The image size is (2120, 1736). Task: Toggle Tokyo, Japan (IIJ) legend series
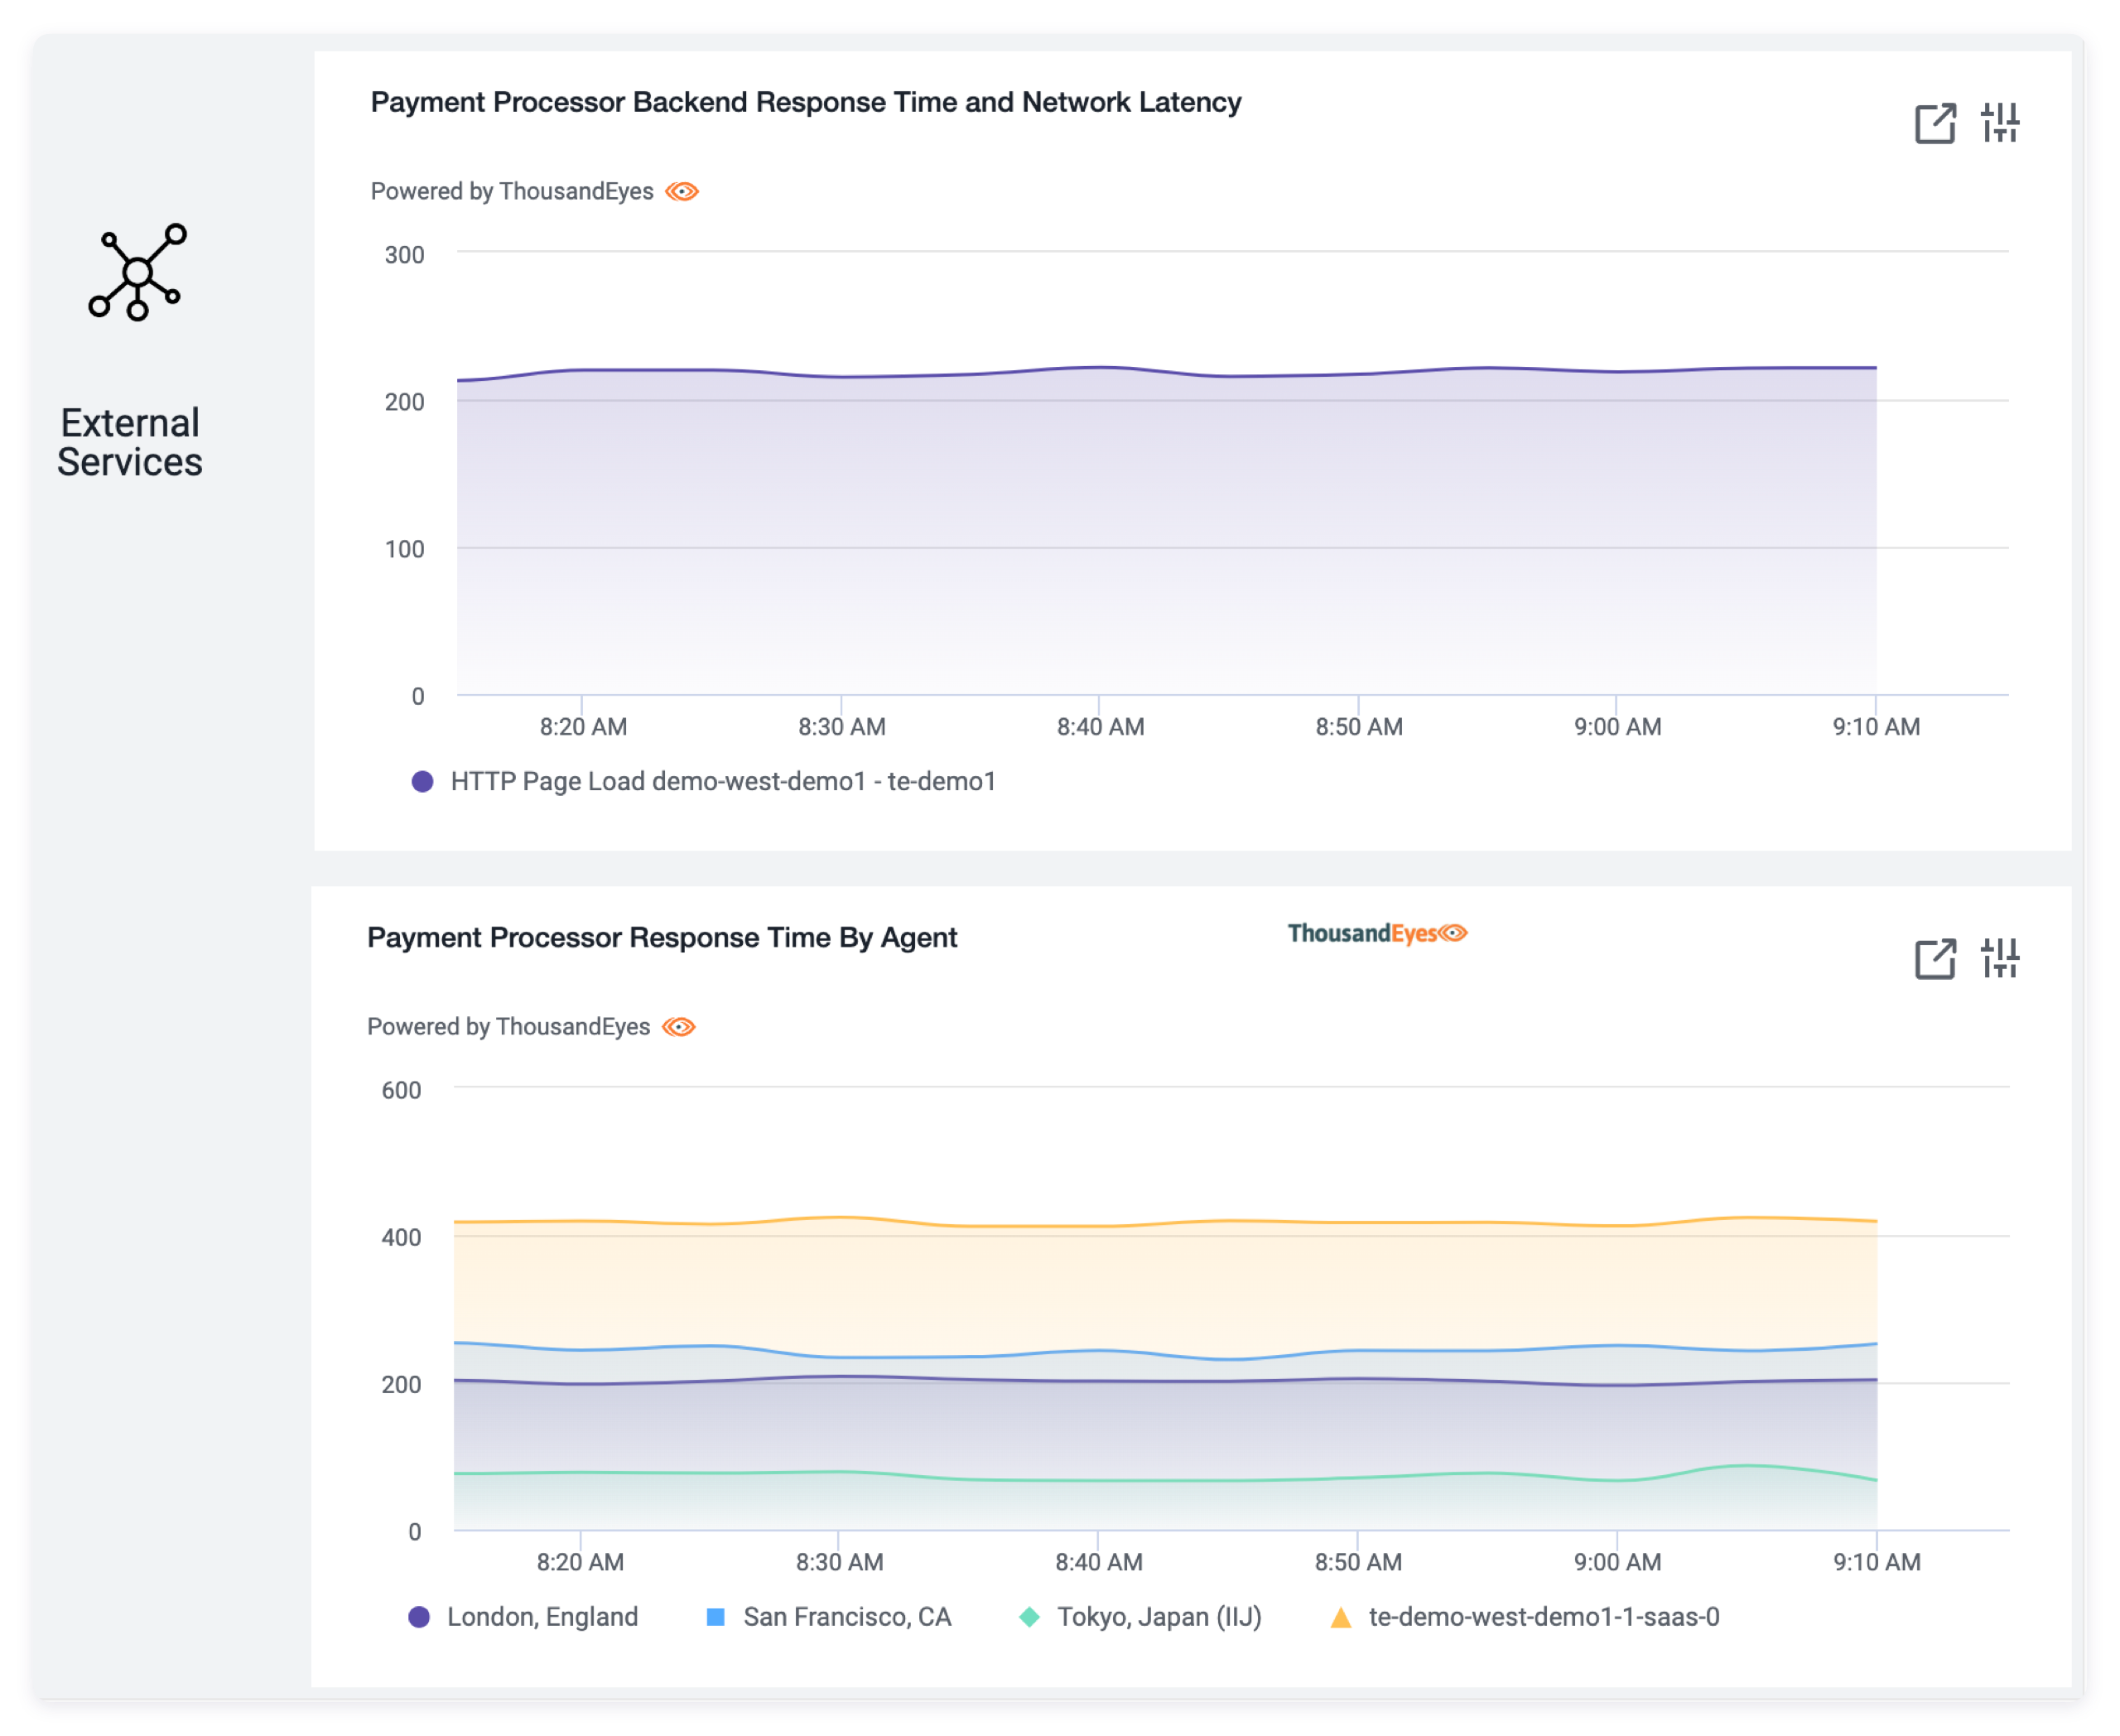coord(1140,1617)
